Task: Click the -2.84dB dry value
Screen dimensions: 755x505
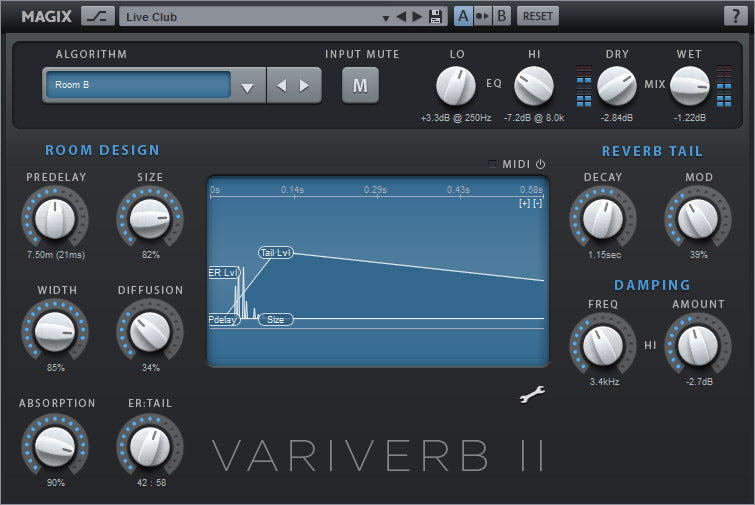Action: coord(617,117)
